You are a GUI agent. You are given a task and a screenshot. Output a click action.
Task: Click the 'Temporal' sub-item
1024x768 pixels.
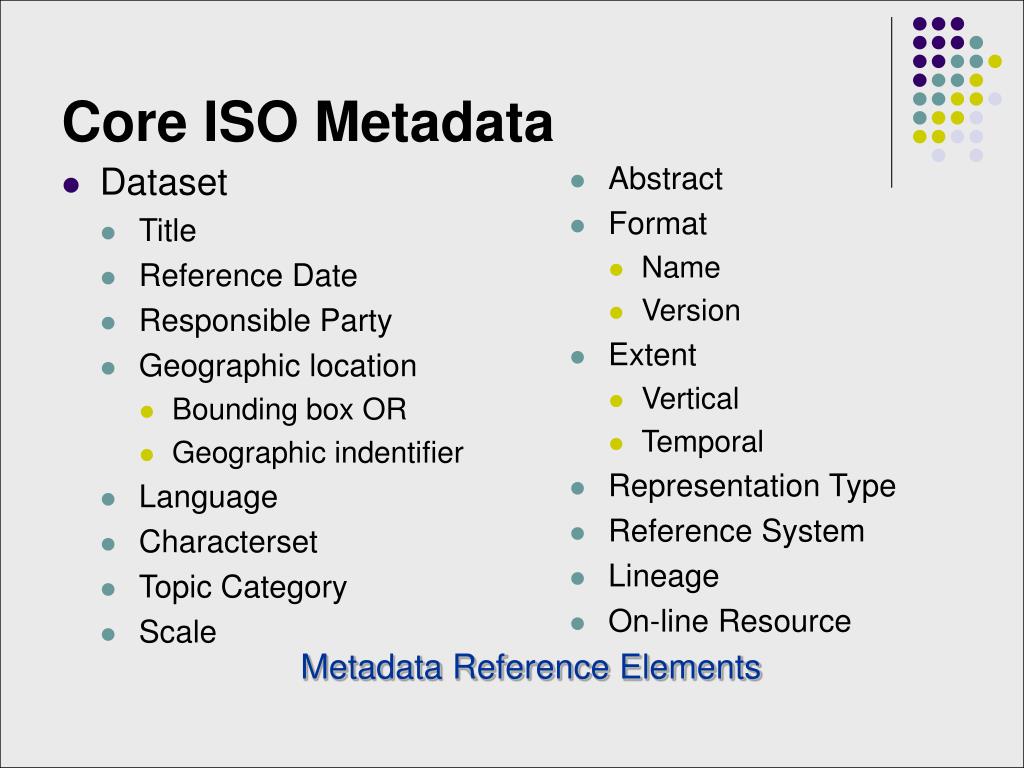pos(703,441)
